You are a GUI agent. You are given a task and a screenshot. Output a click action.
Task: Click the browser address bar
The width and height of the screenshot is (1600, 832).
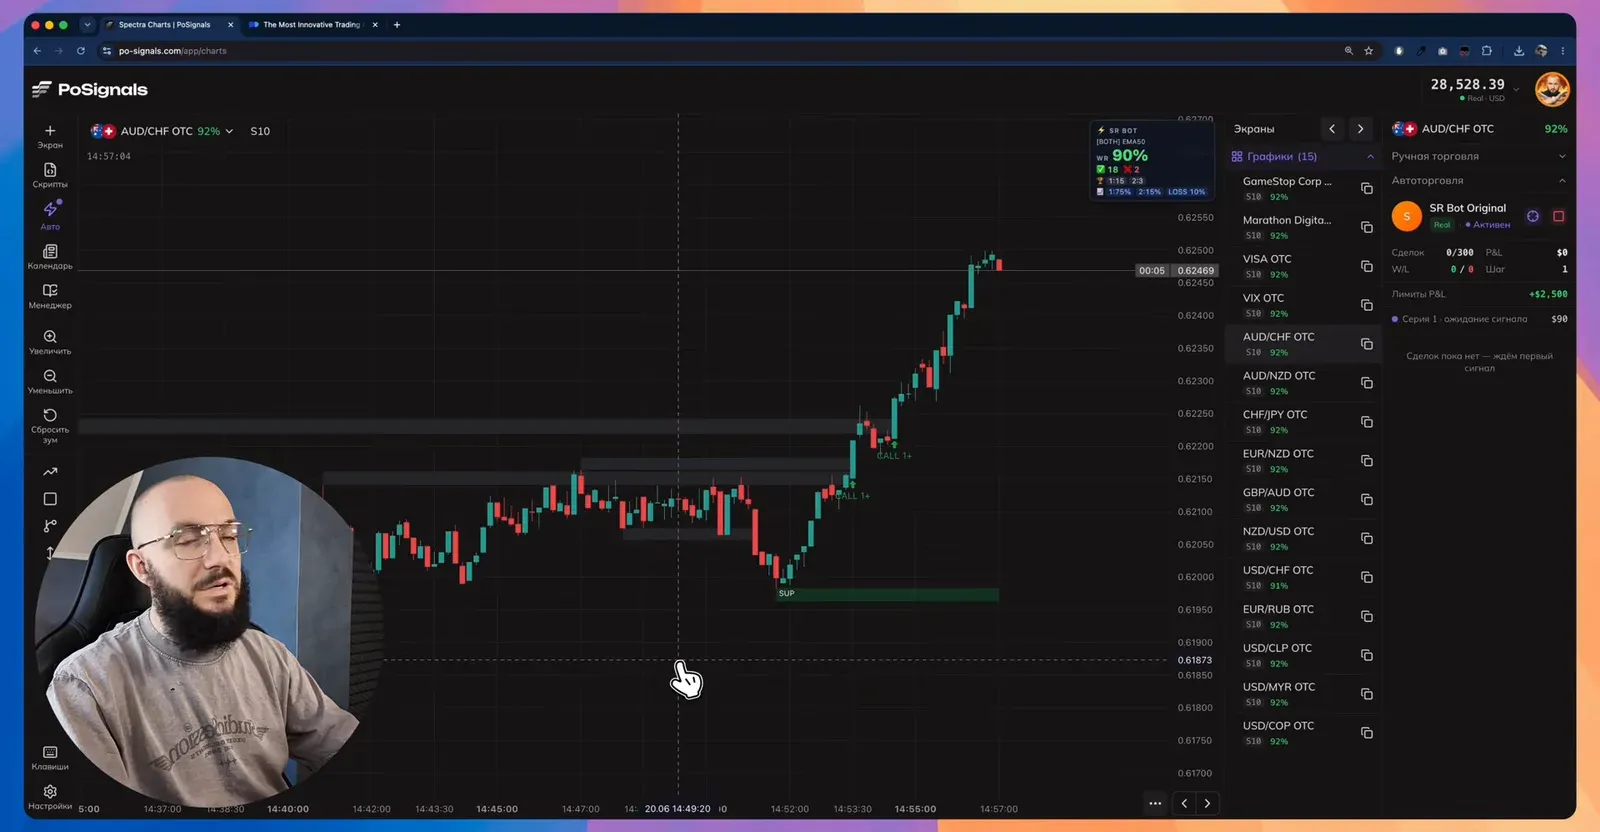point(720,51)
